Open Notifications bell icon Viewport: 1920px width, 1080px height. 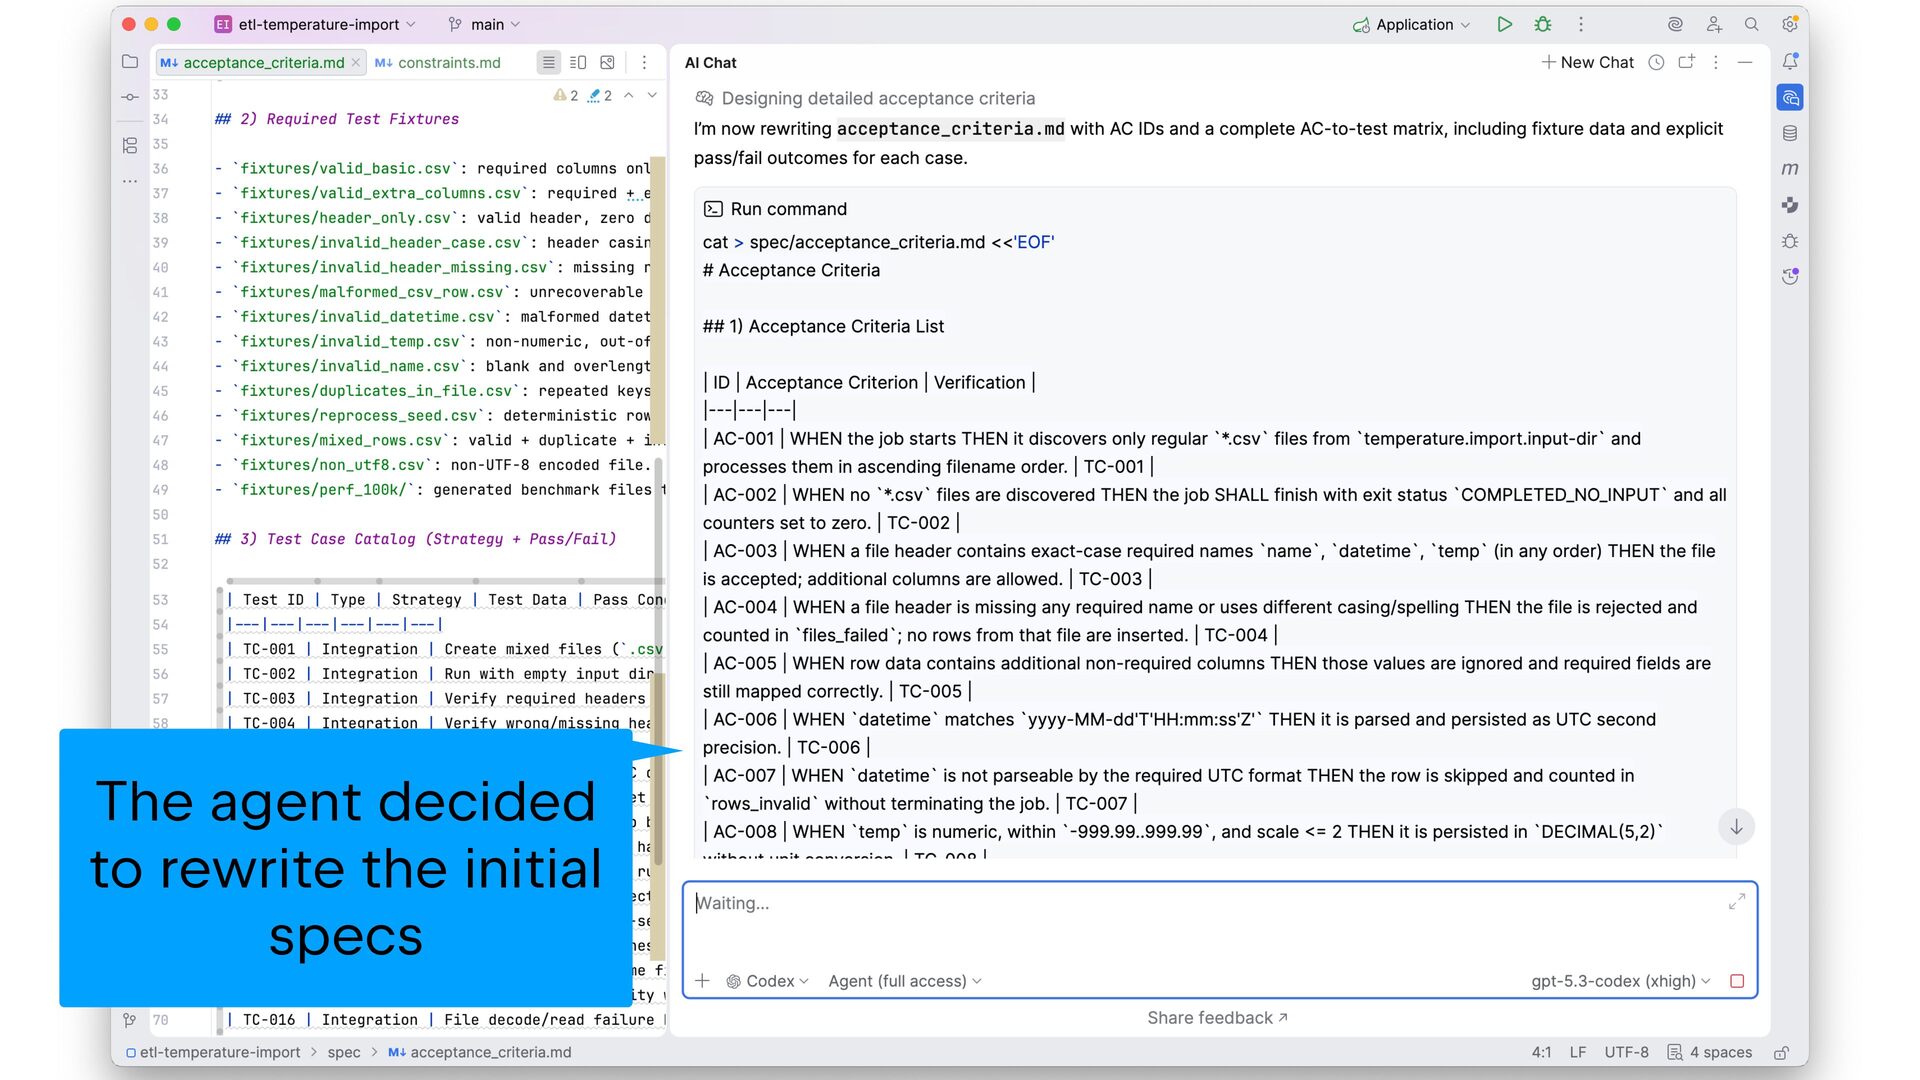click(1790, 62)
